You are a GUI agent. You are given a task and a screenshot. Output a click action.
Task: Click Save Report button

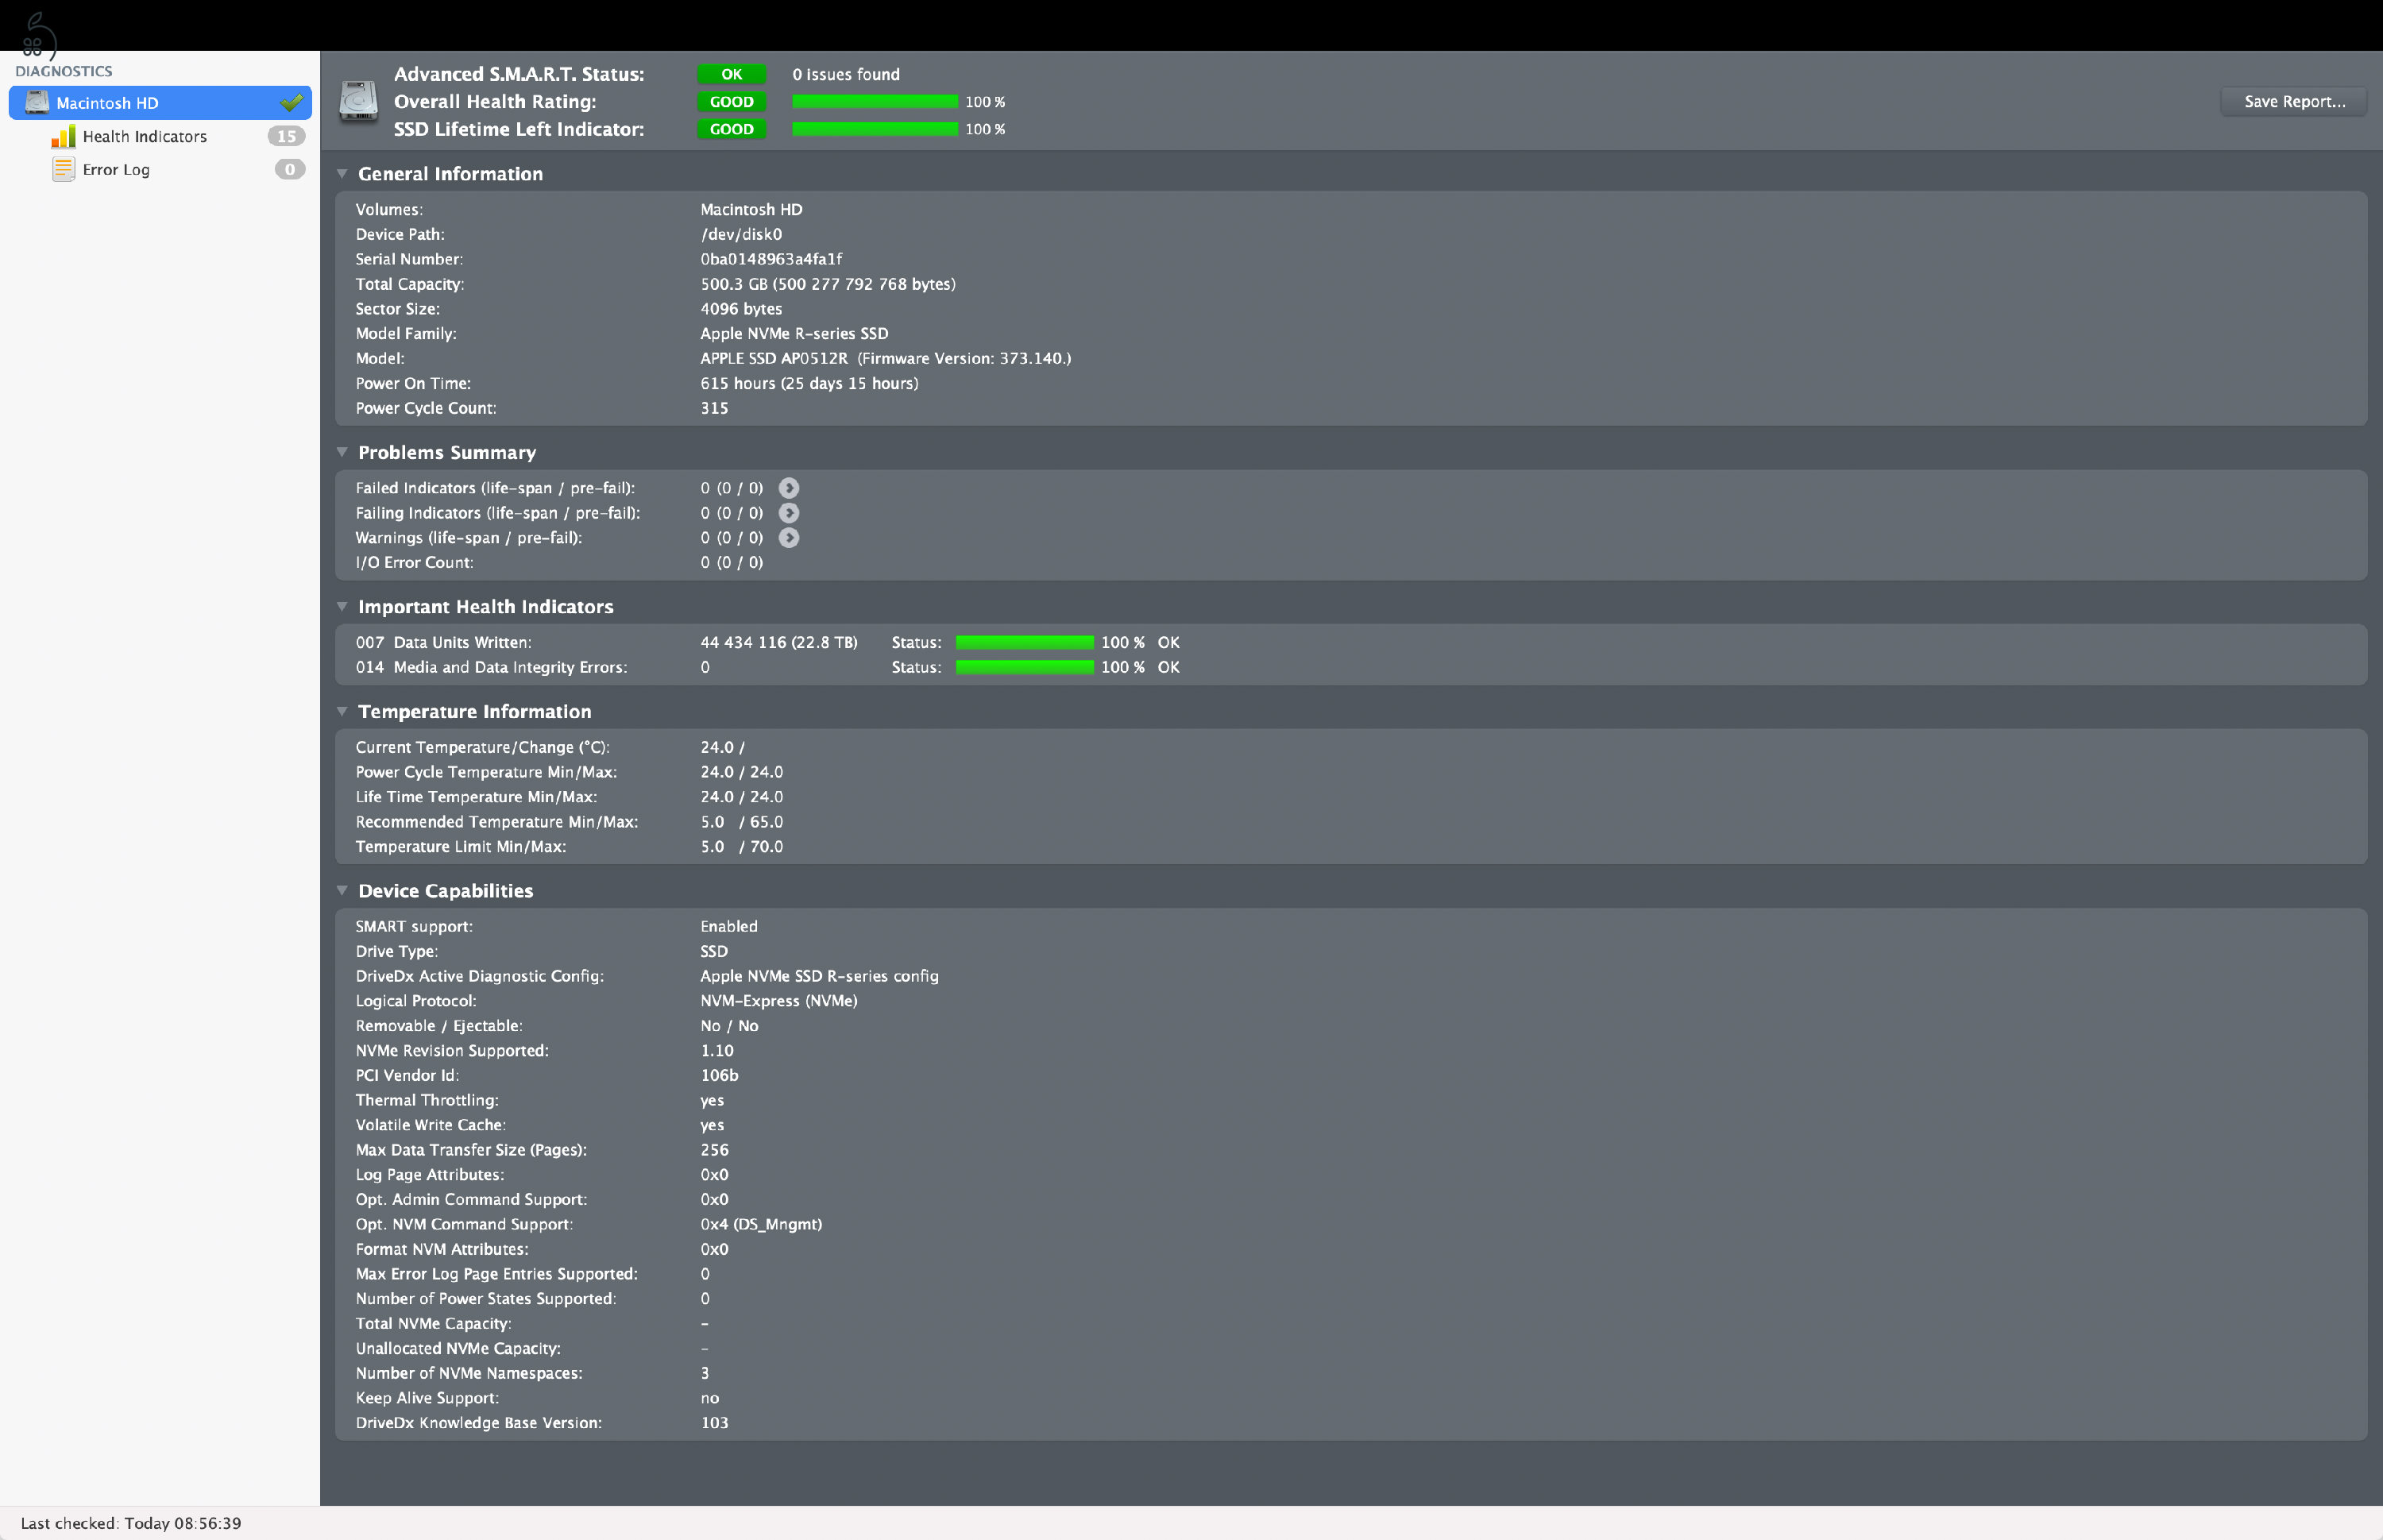[2294, 101]
